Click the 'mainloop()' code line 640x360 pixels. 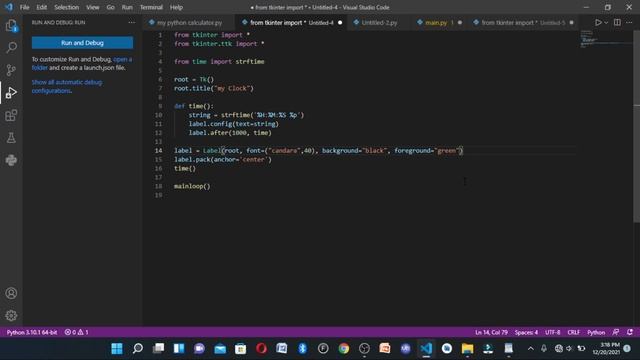(x=192, y=186)
